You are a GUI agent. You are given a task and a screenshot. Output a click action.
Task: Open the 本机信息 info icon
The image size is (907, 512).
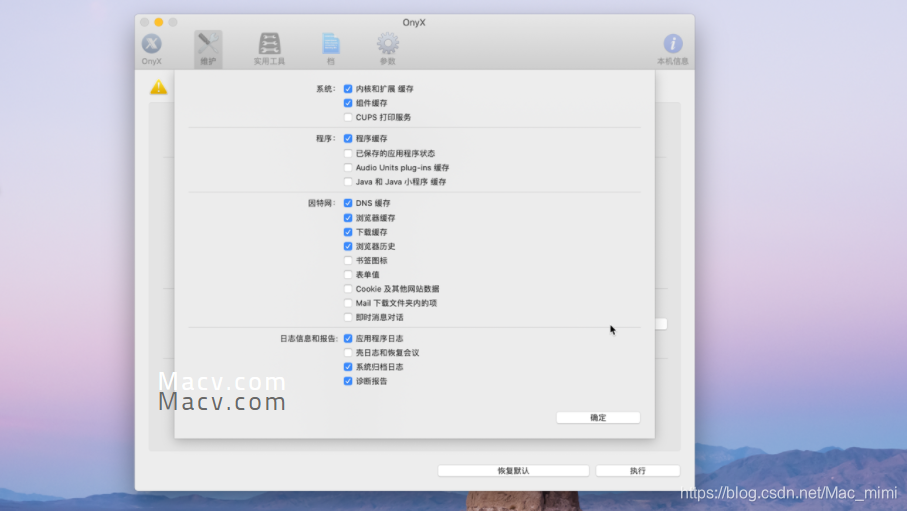click(673, 49)
